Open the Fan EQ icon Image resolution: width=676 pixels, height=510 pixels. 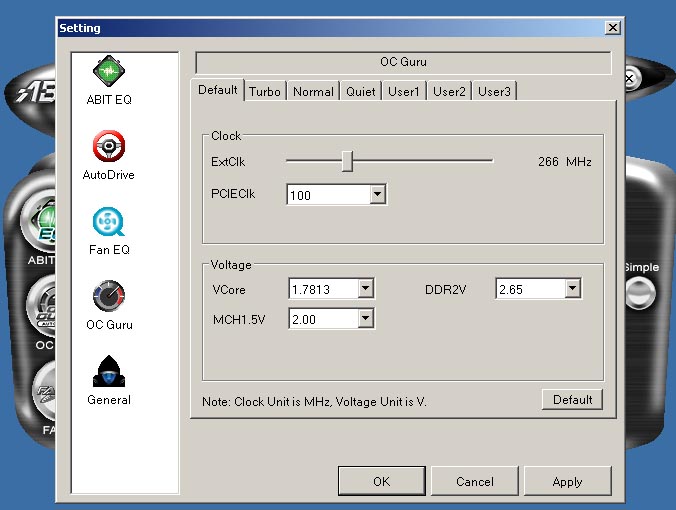(109, 222)
